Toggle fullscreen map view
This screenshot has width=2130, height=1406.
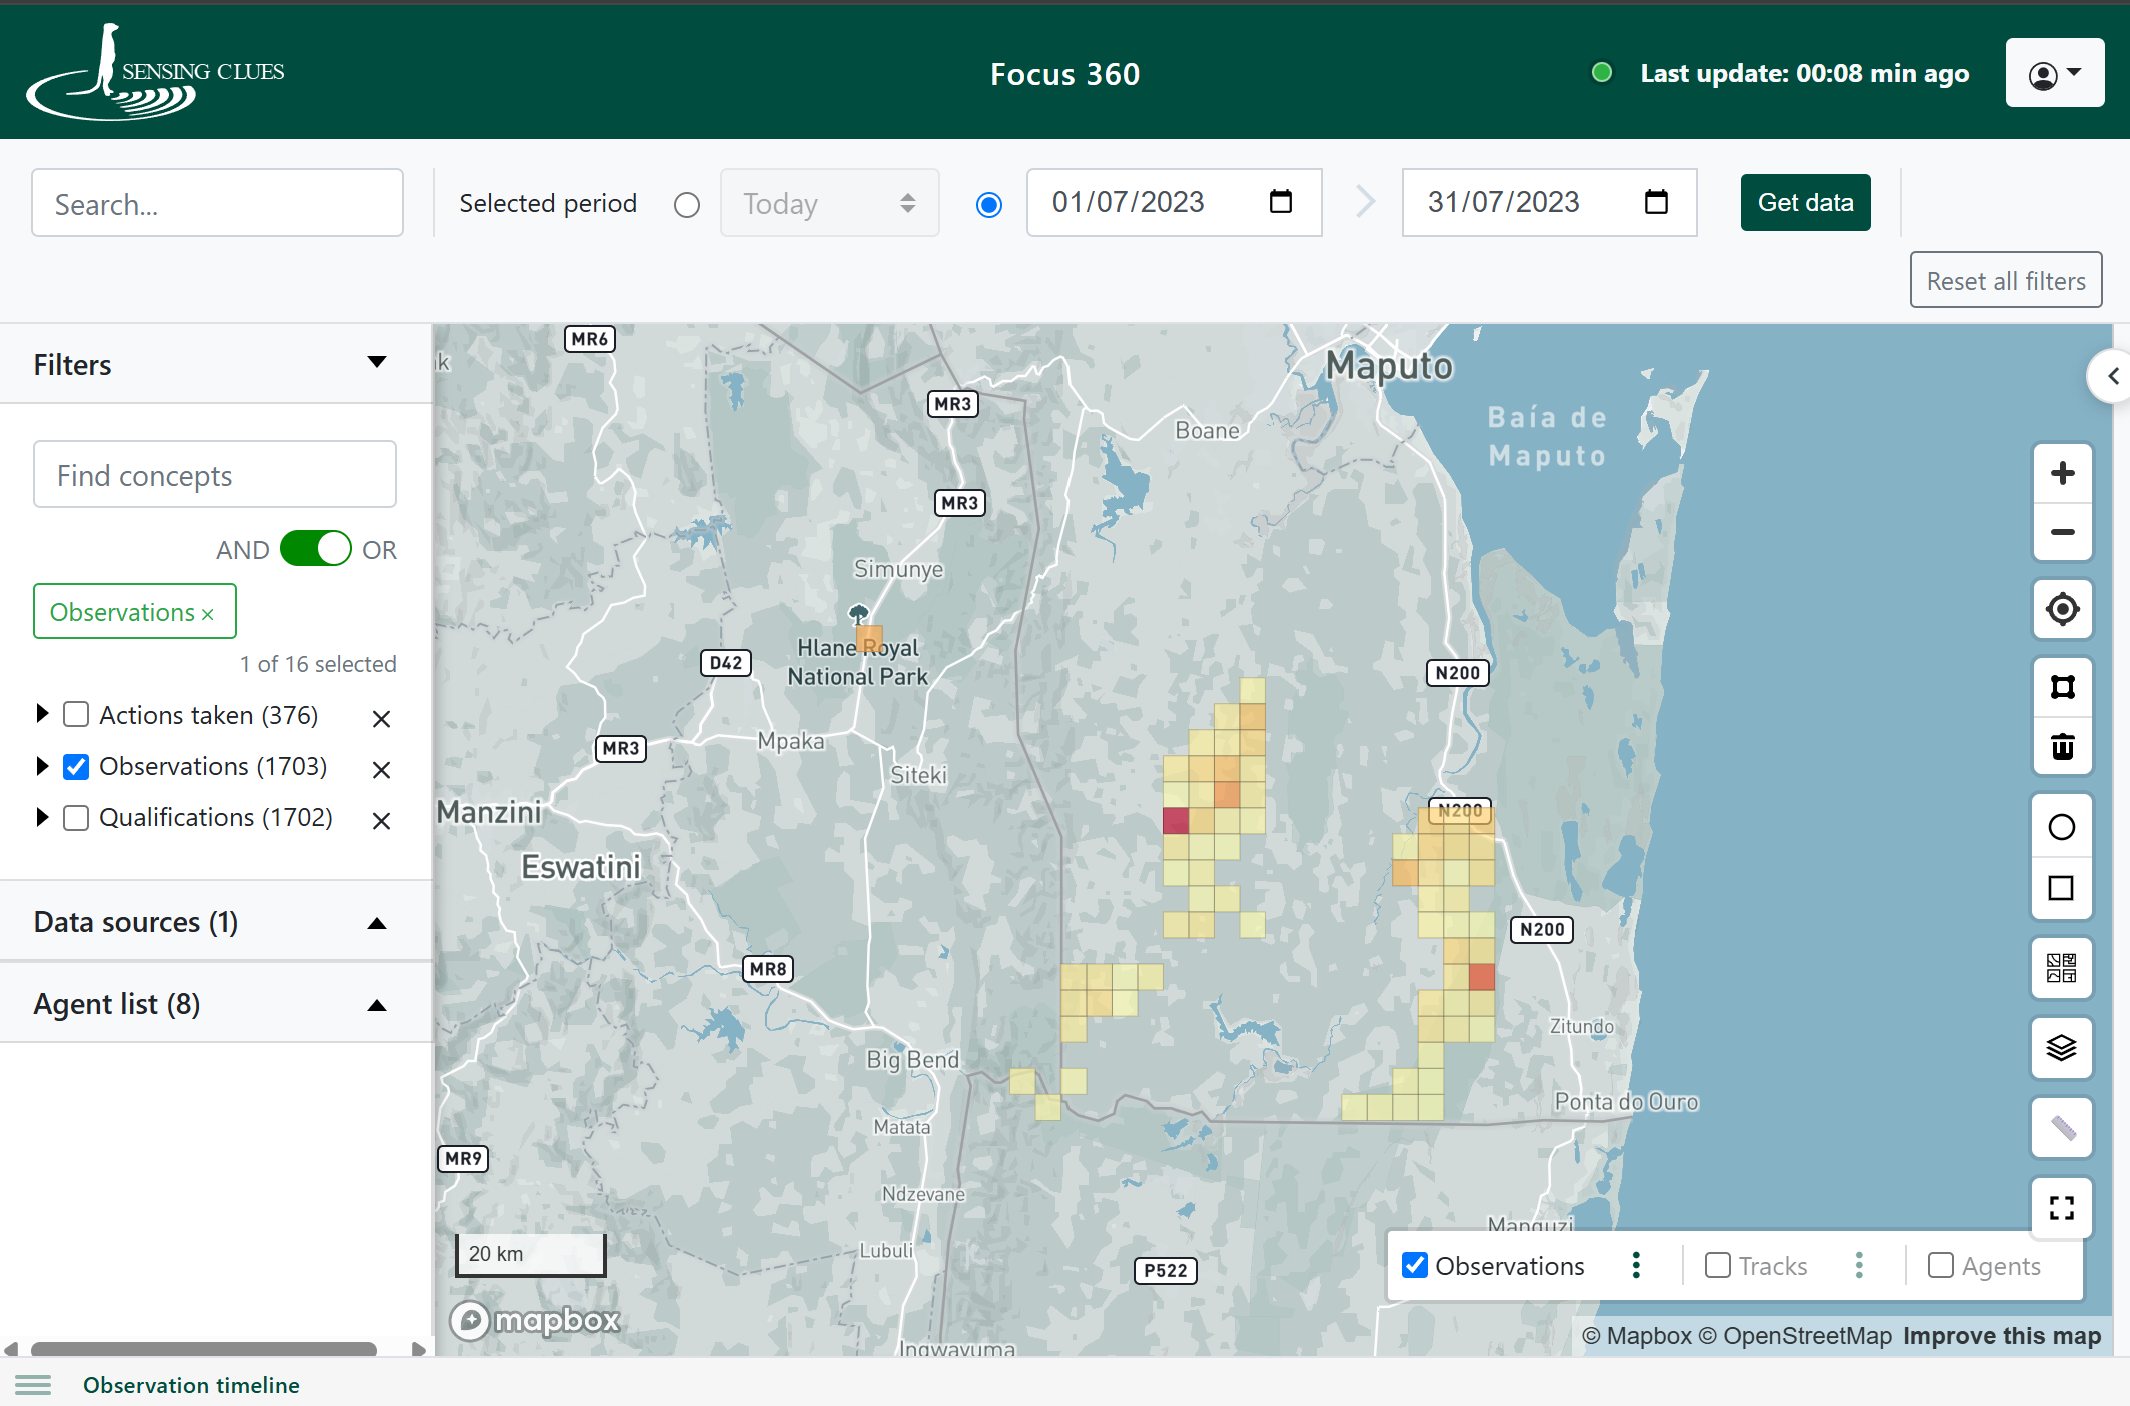point(2061,1207)
